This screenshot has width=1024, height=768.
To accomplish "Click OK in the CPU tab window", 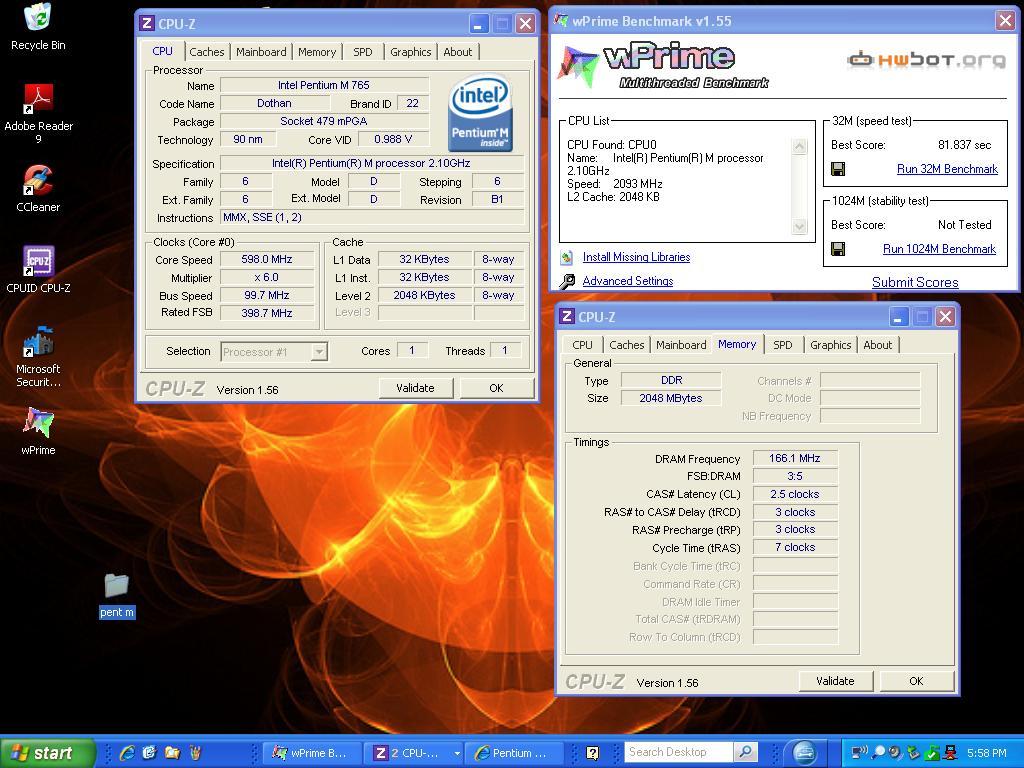I will coord(496,388).
